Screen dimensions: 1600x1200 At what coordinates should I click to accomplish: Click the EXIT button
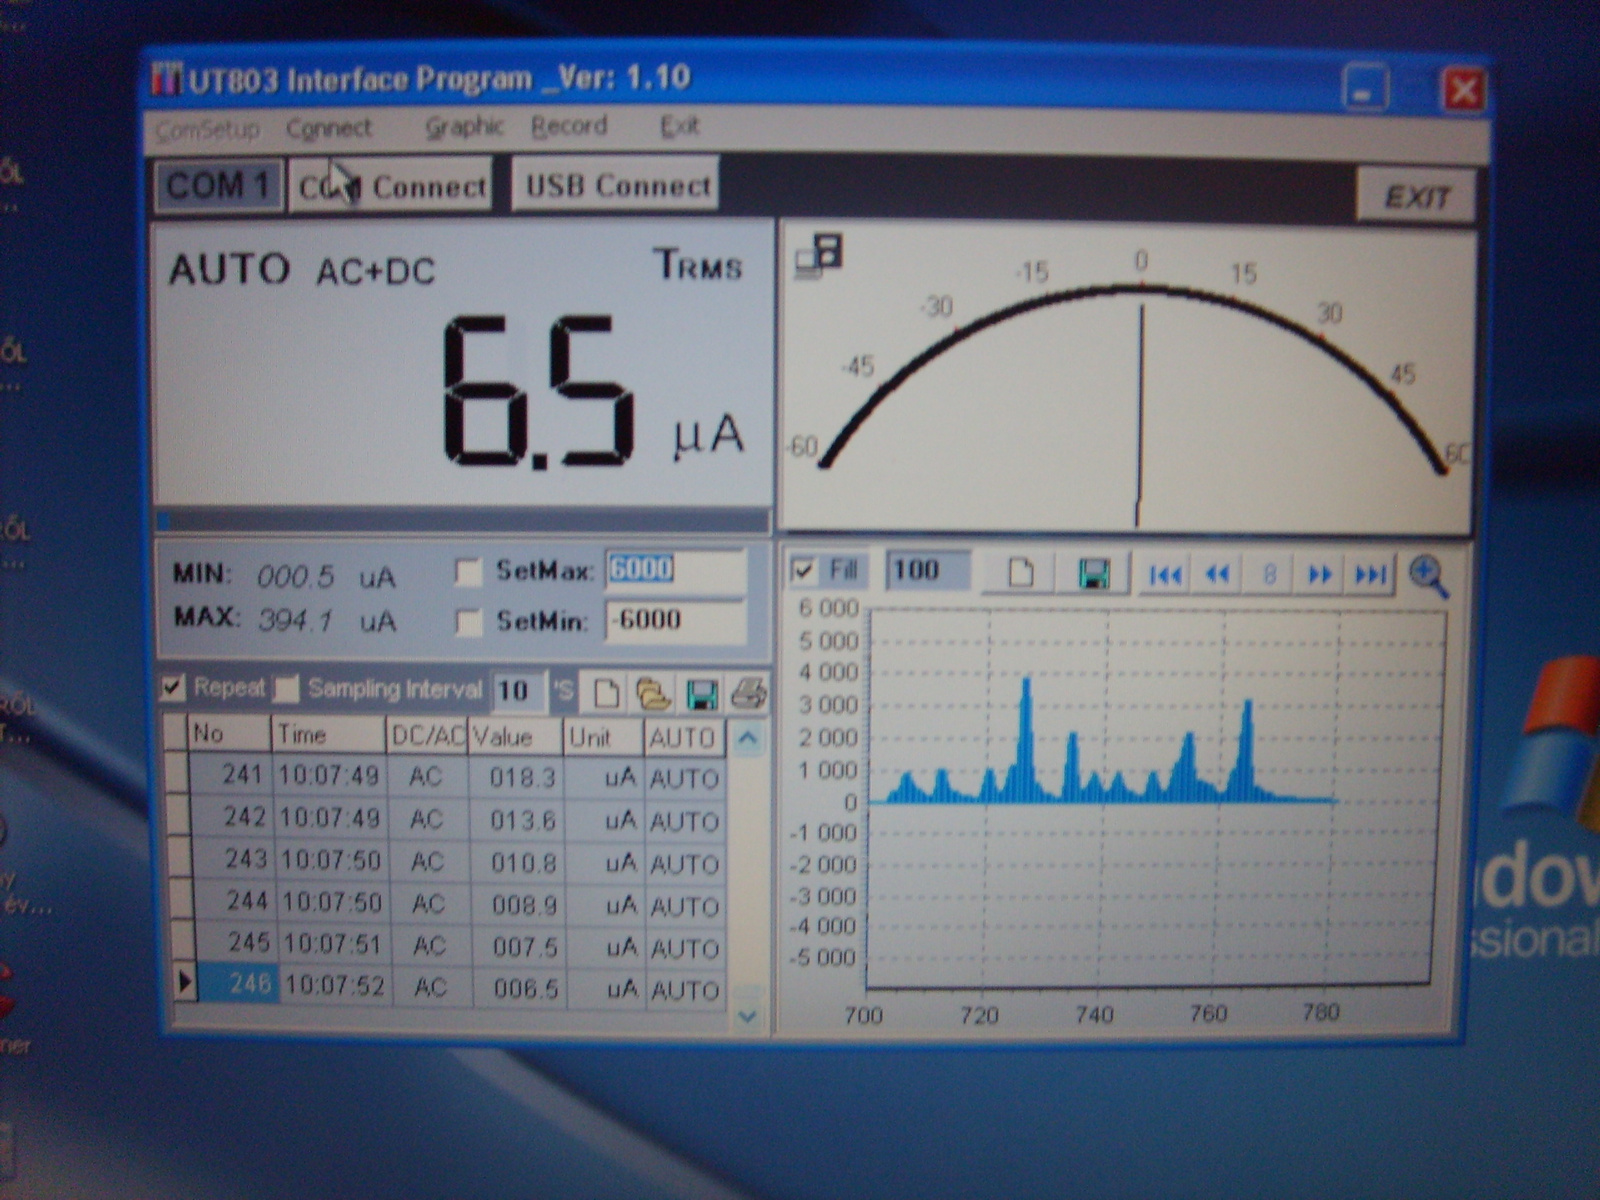[1415, 196]
